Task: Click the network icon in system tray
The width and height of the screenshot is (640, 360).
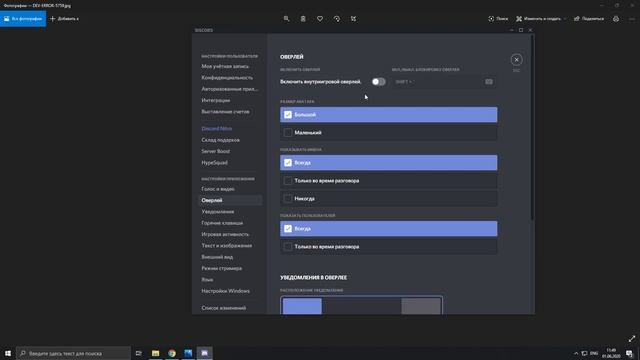Action: click(x=584, y=353)
